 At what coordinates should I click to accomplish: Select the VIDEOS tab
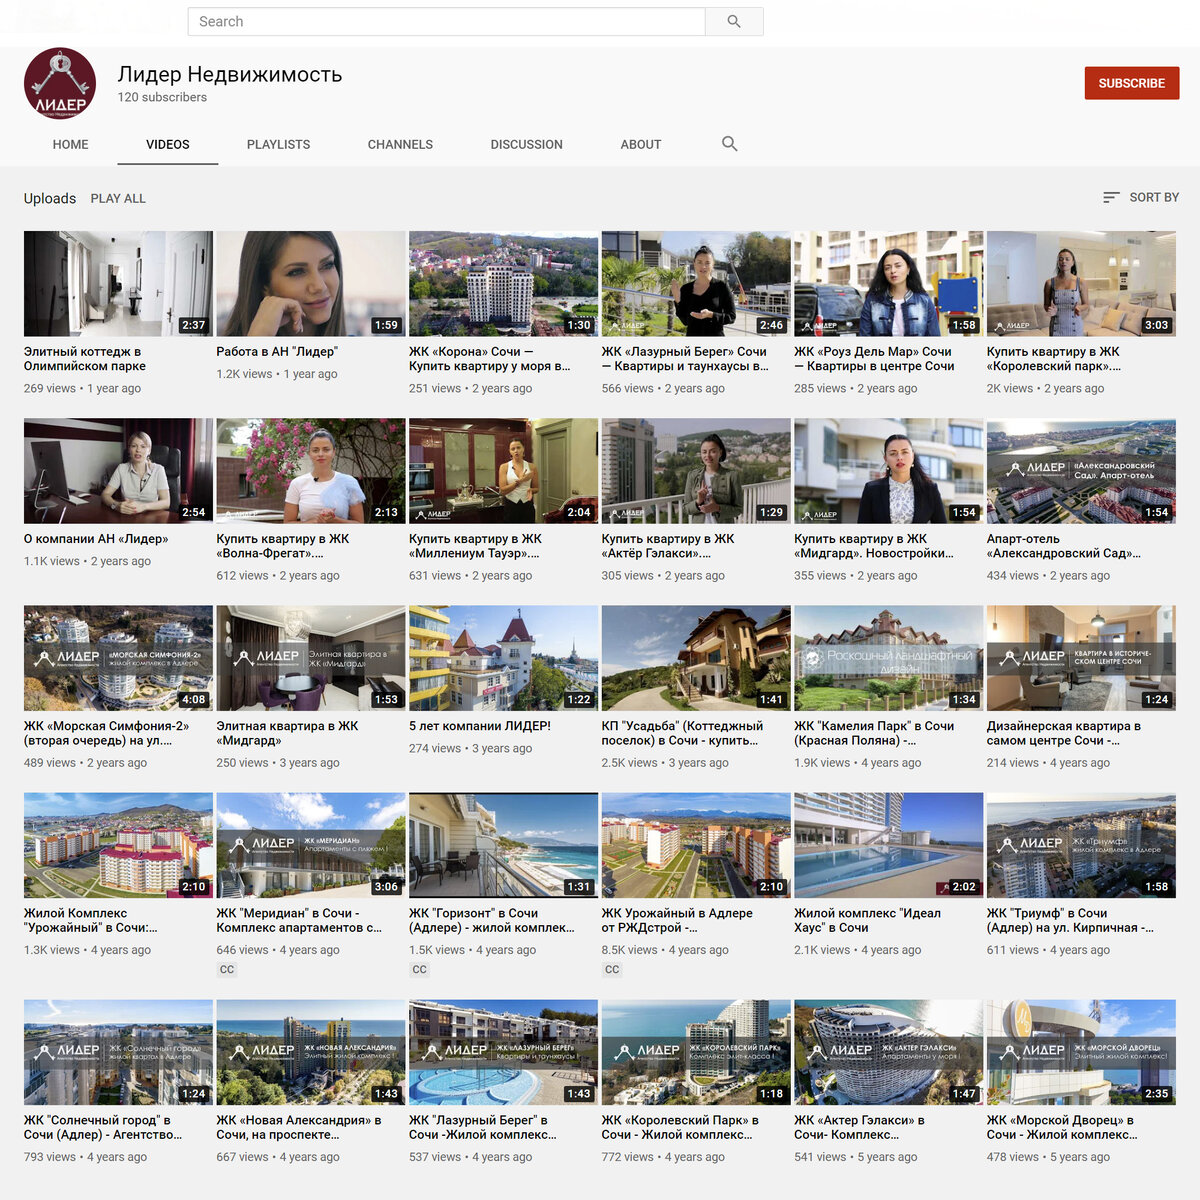coord(168,144)
